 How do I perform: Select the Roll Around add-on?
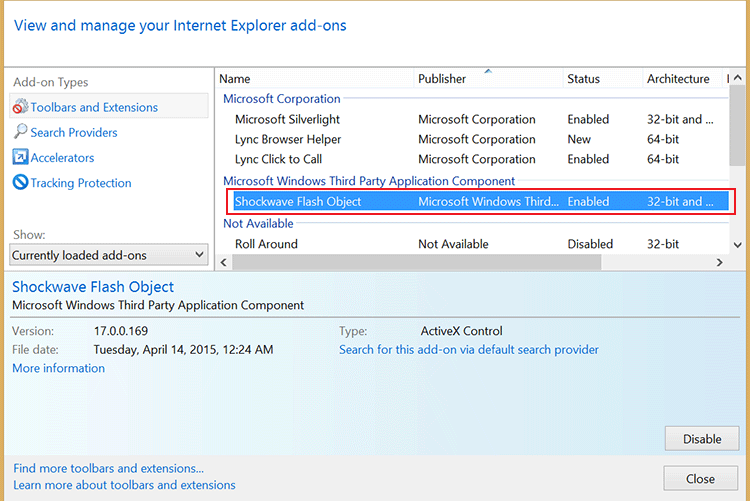[266, 244]
